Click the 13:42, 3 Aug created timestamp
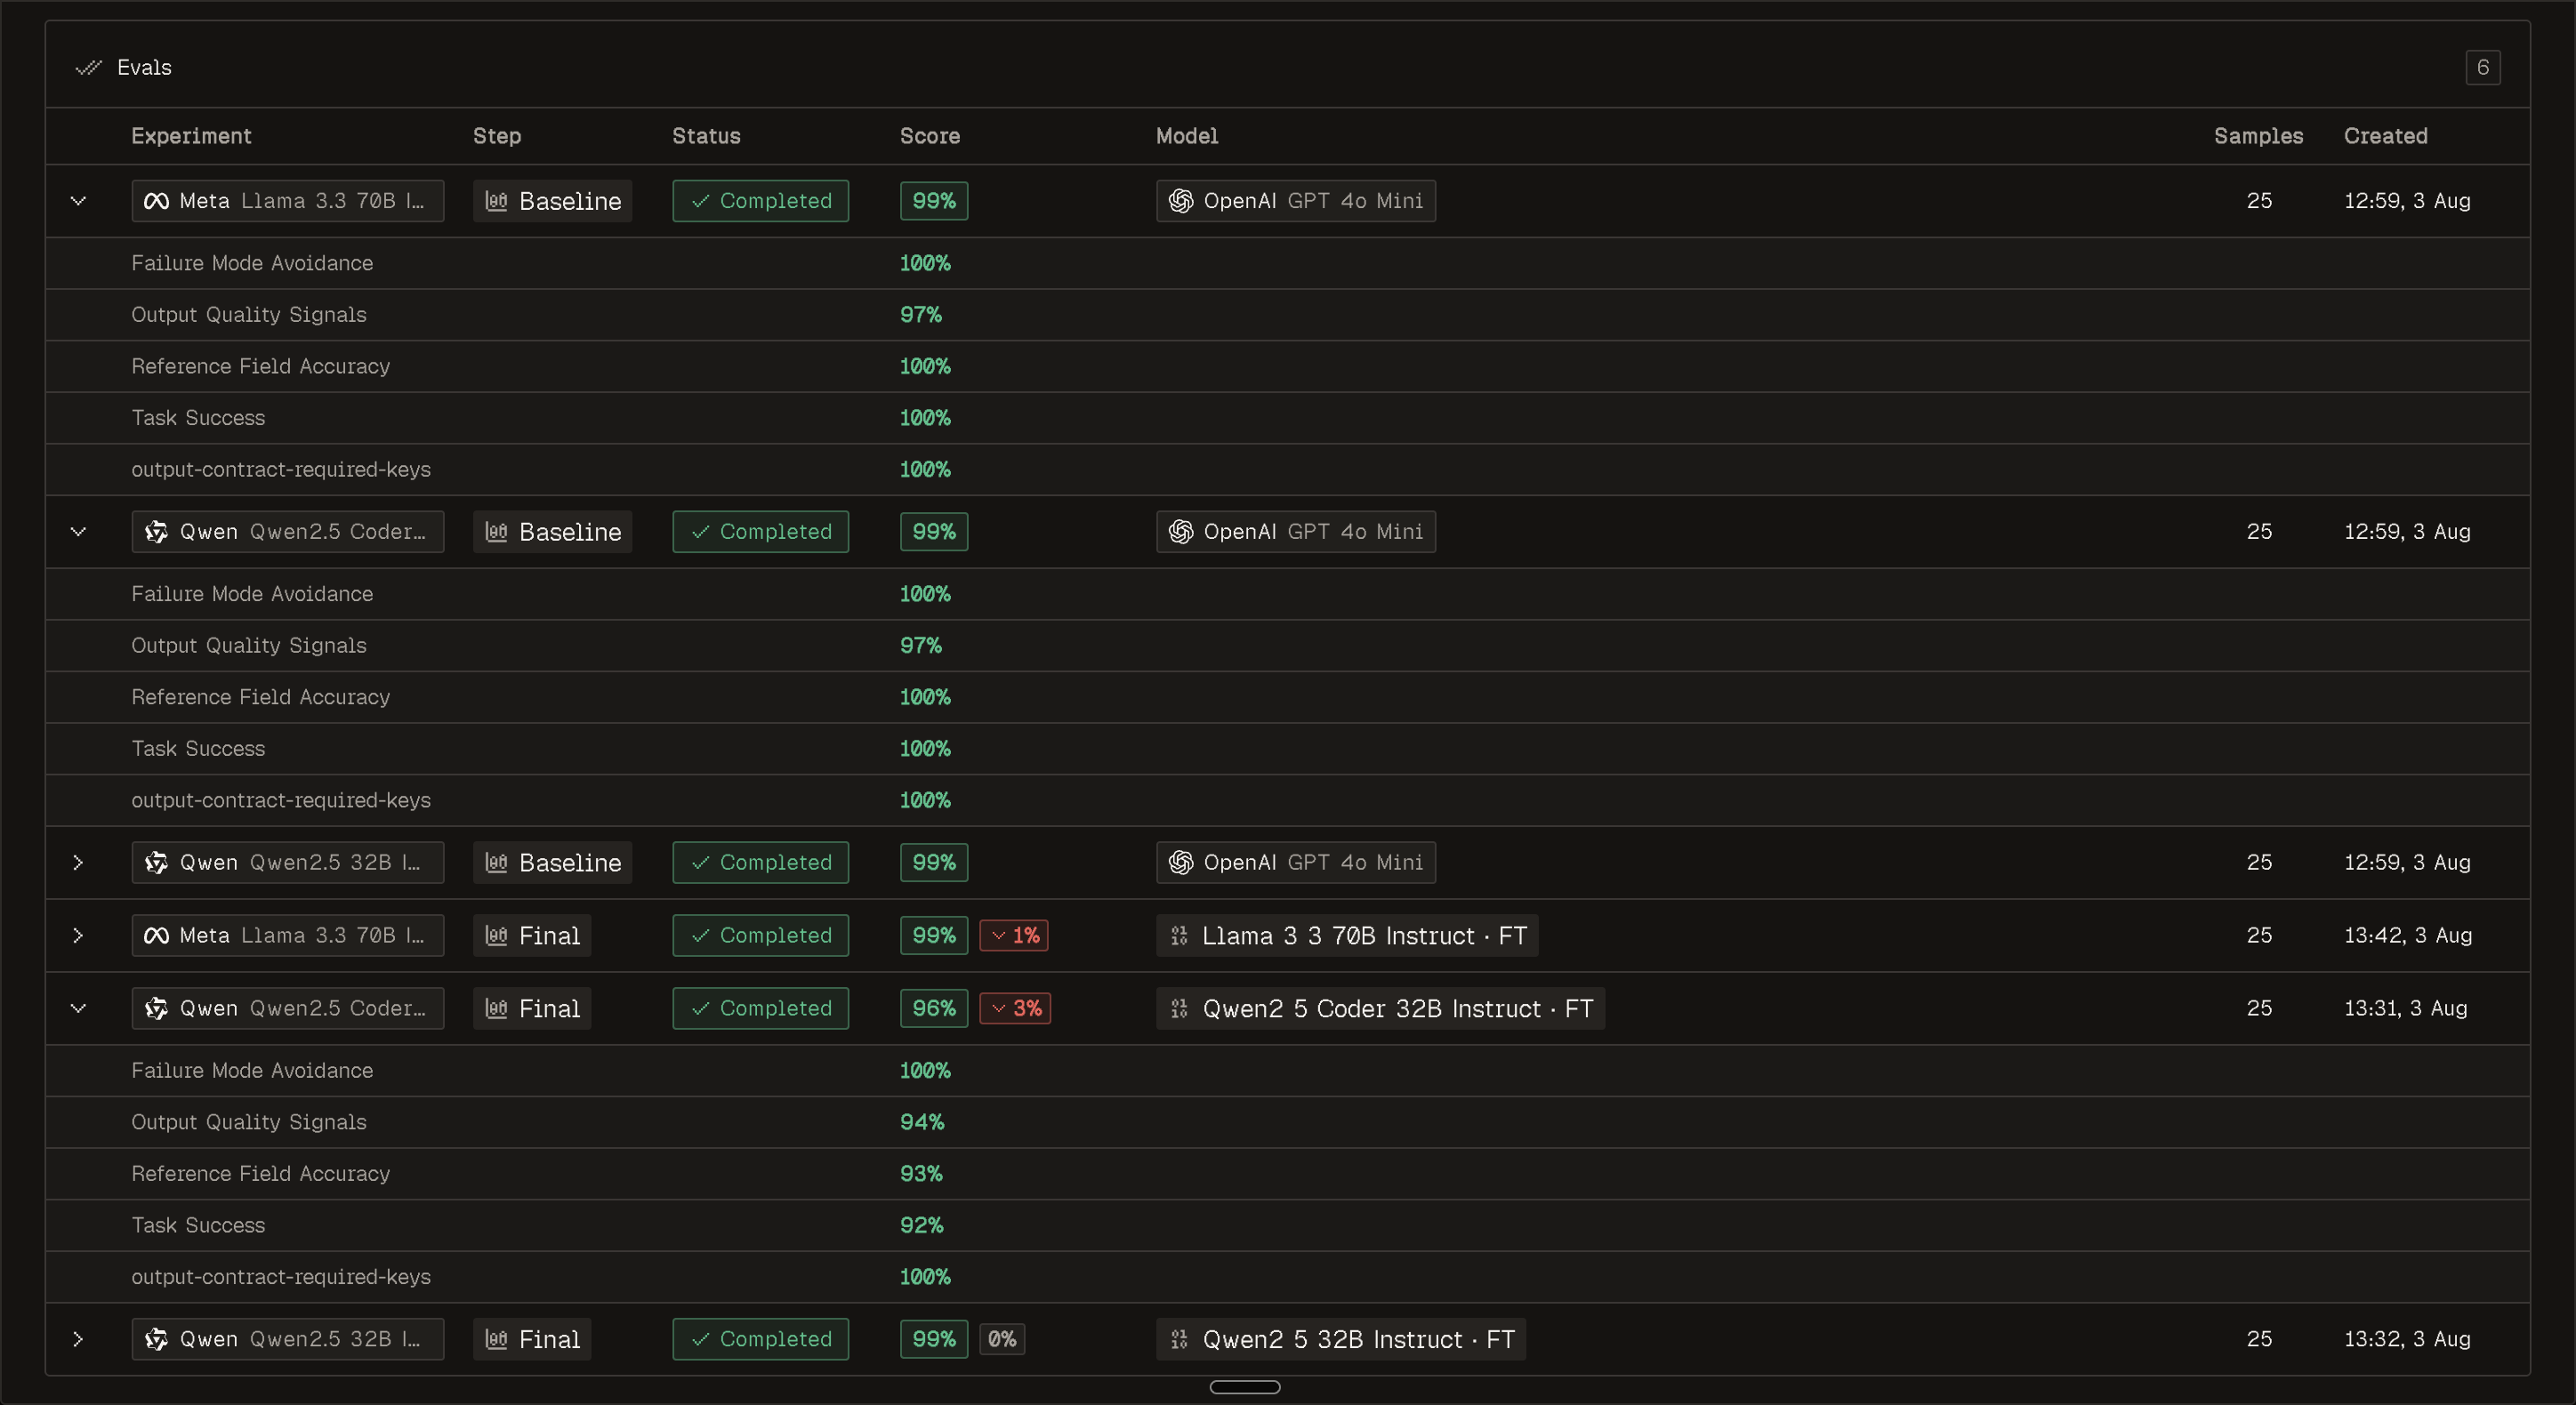Screen dimensions: 2576x1405 pyautogui.click(x=2408, y=936)
